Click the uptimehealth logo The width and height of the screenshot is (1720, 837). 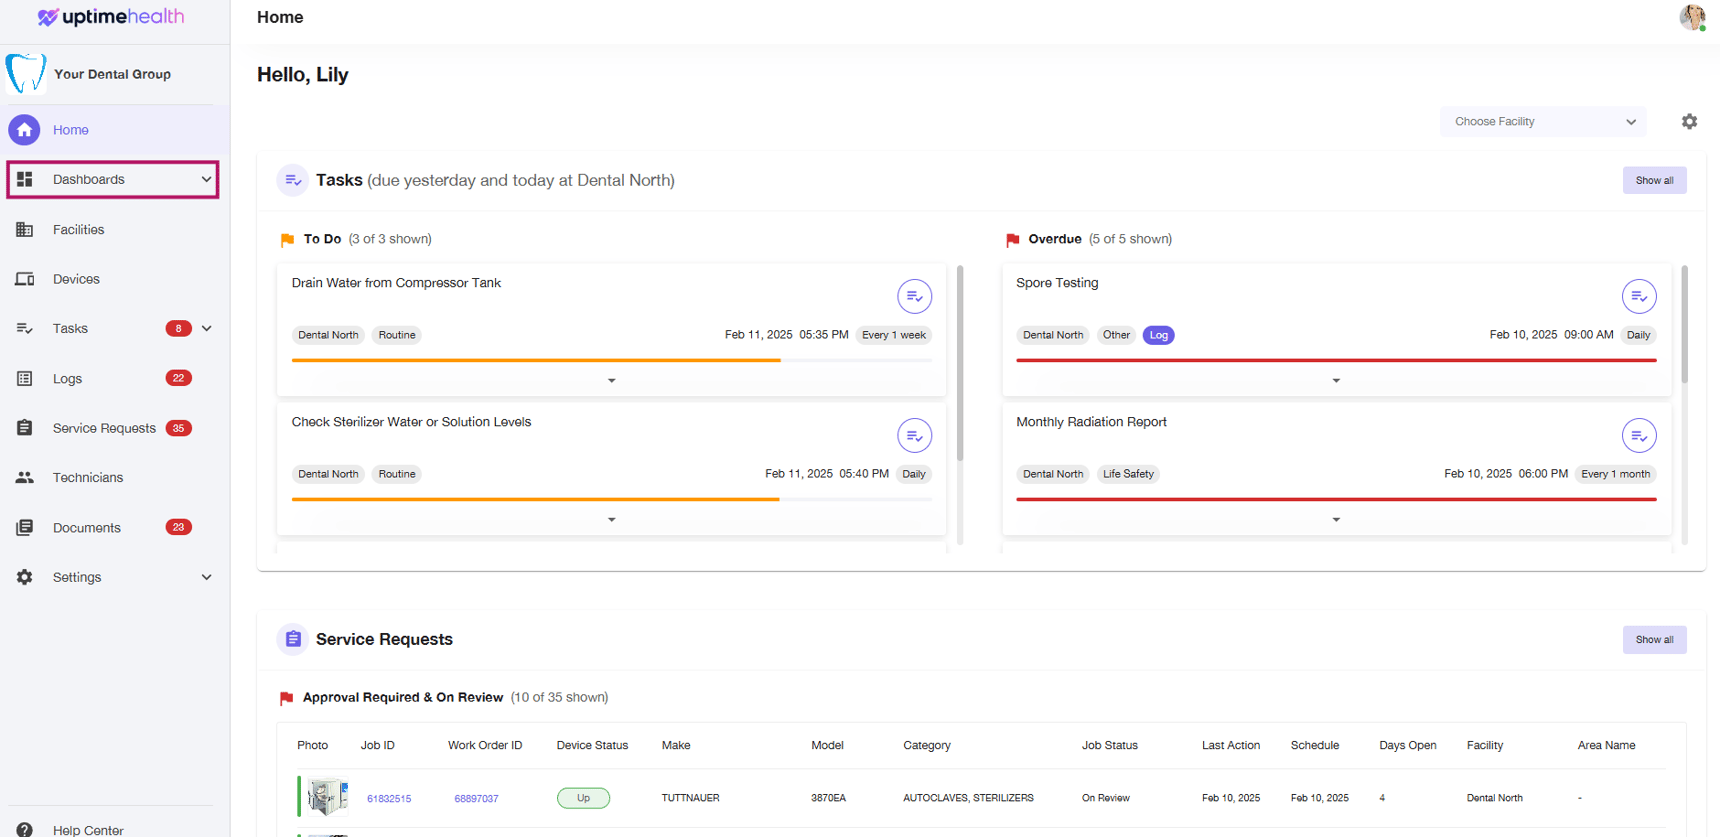[x=111, y=17]
